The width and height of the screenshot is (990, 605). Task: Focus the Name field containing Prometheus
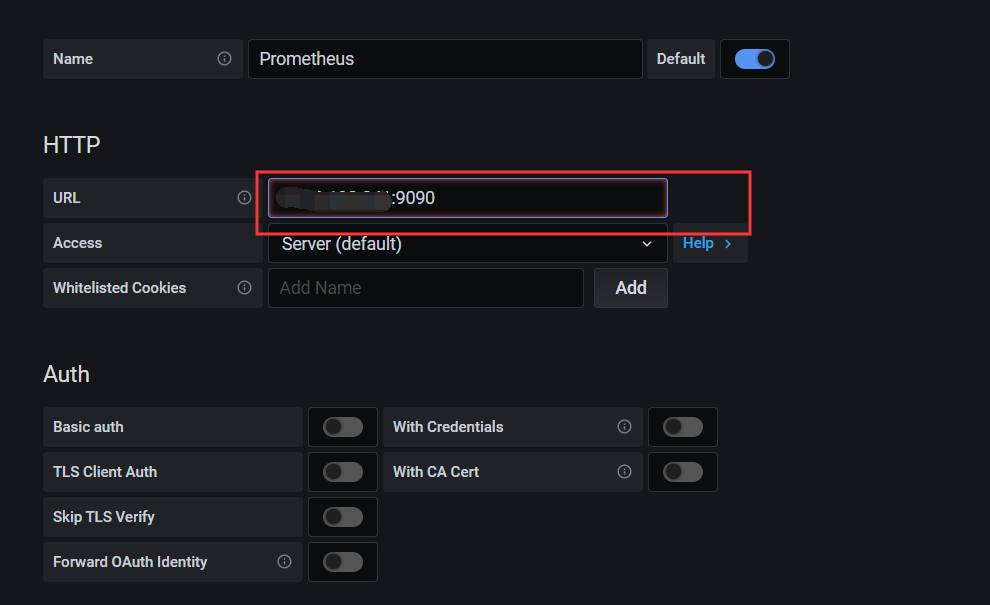(445, 59)
